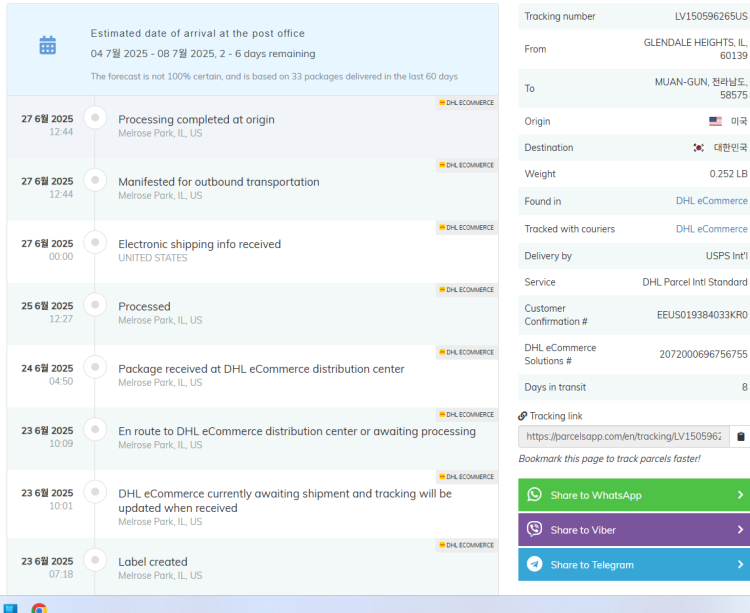Click DHL eCommerce badge on Label created event
The height and width of the screenshot is (613, 750).
pos(466,545)
